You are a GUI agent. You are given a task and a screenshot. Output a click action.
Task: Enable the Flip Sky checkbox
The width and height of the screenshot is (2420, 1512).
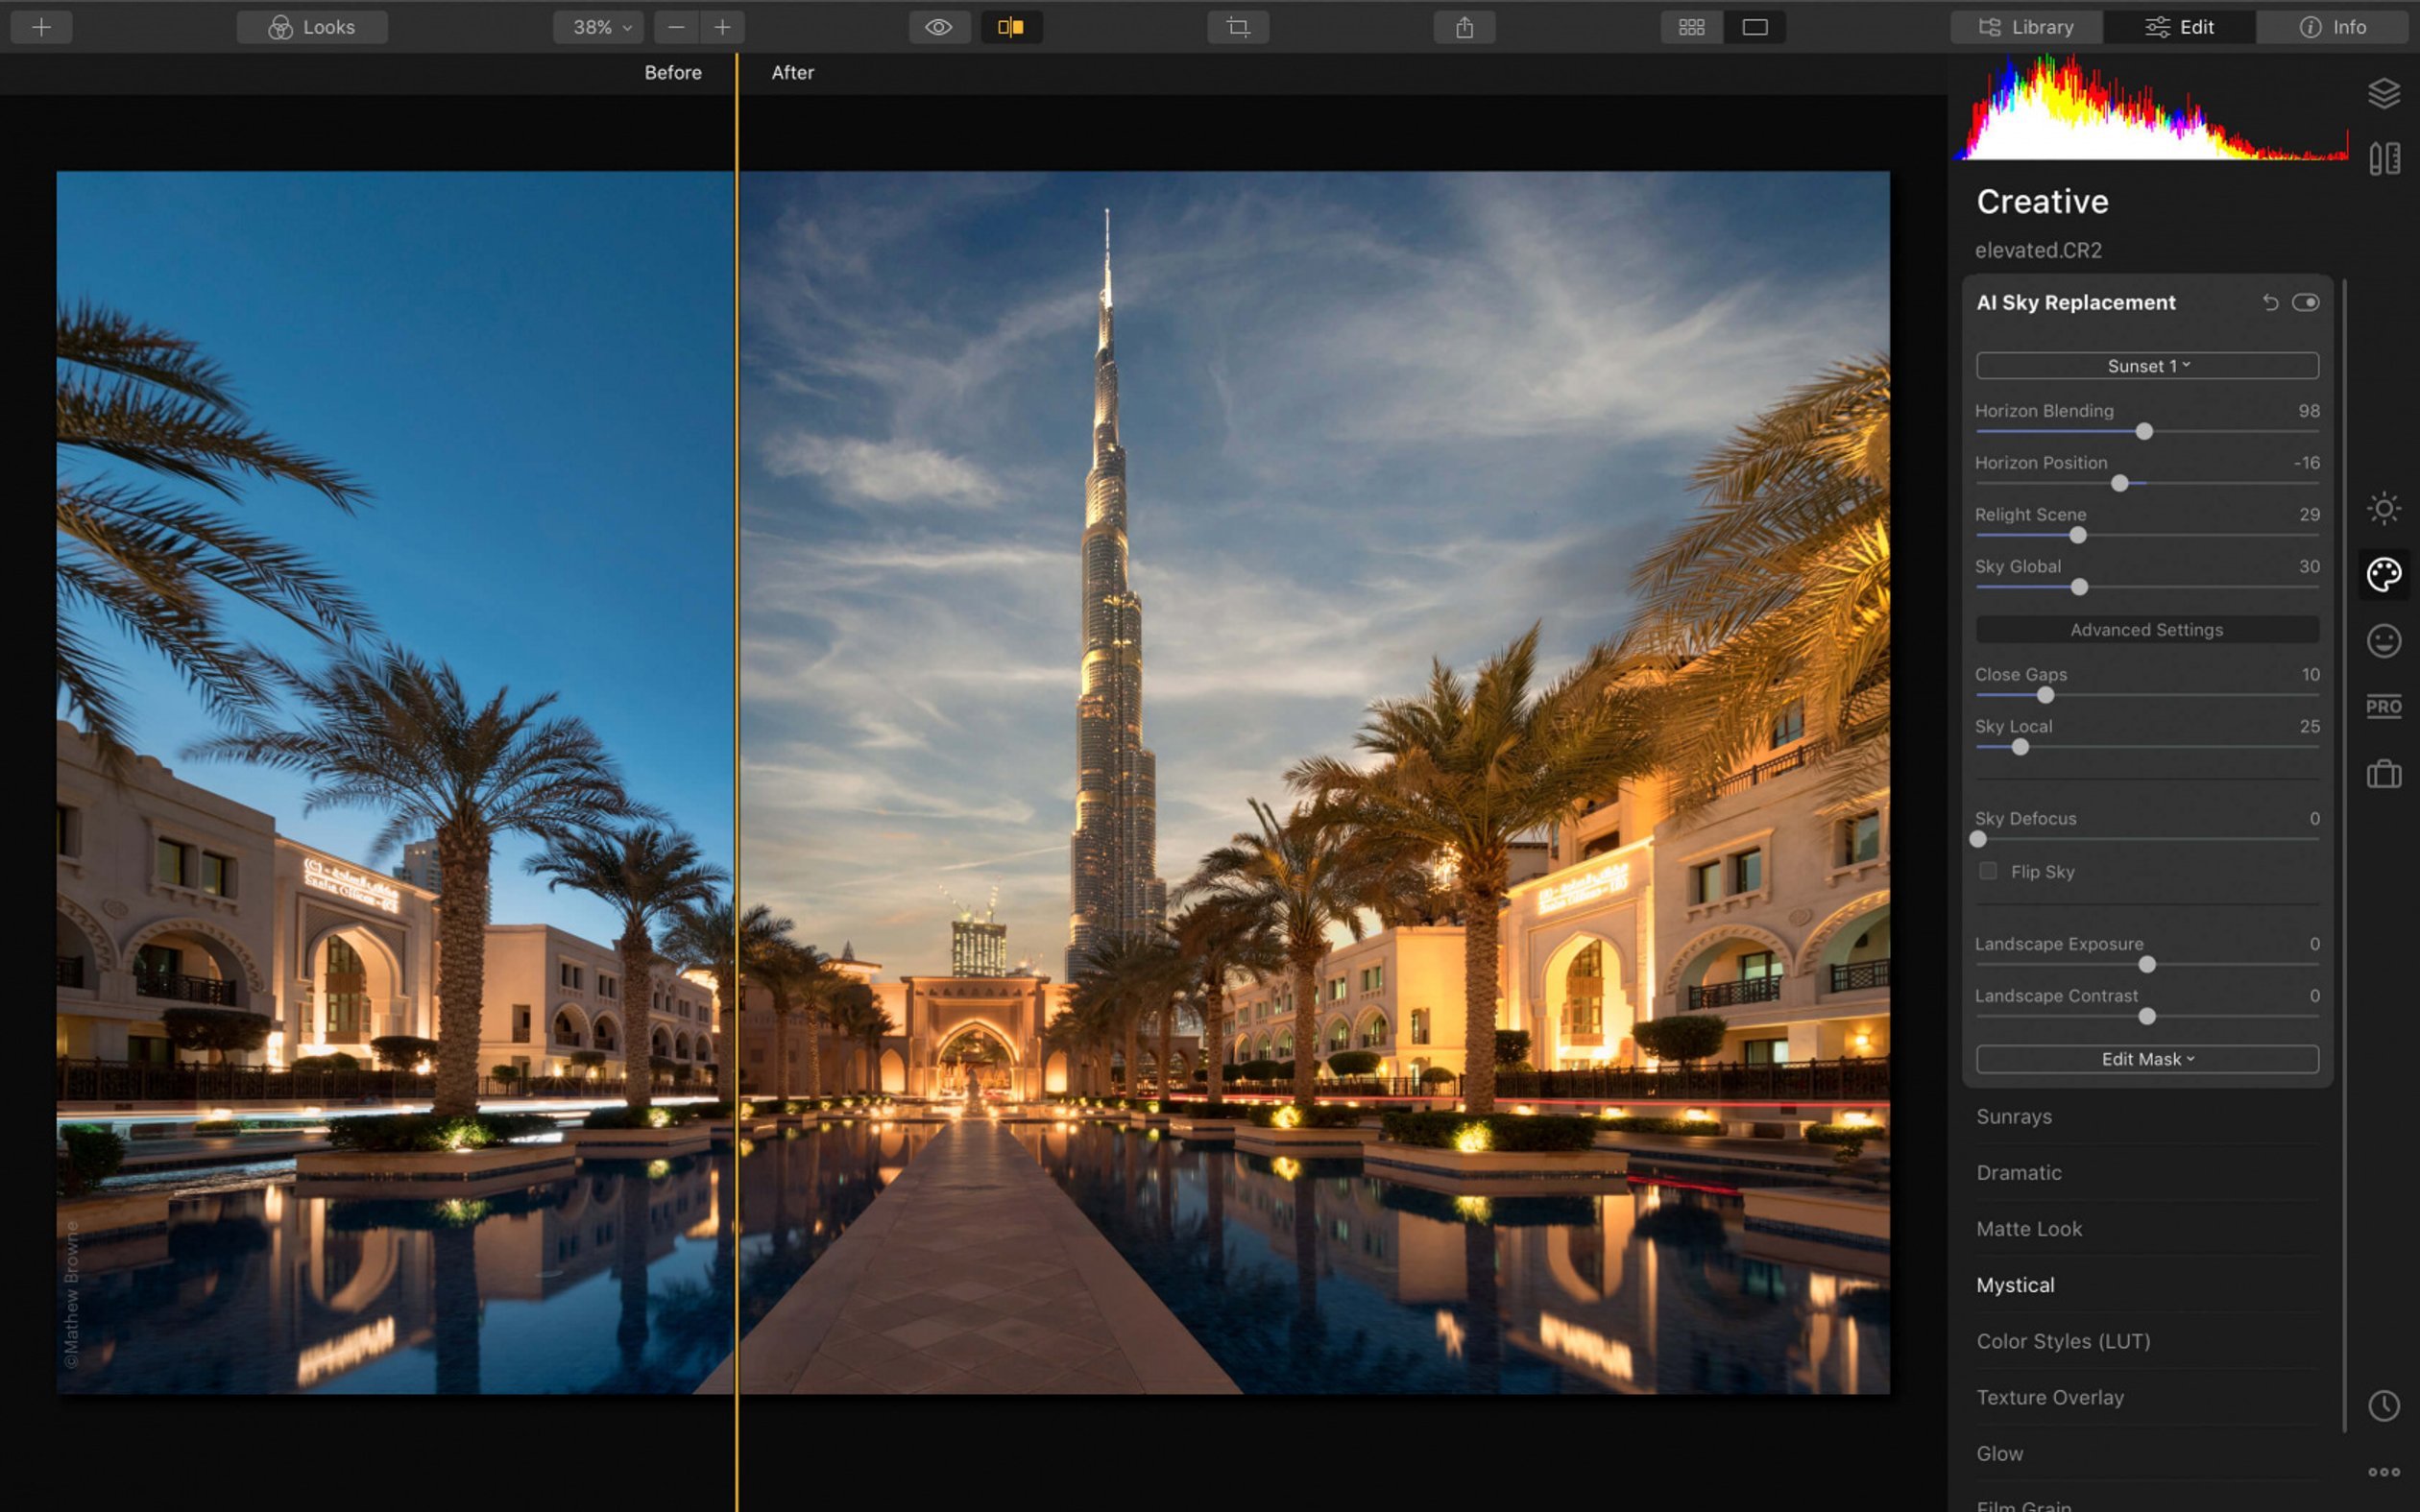(x=1986, y=871)
